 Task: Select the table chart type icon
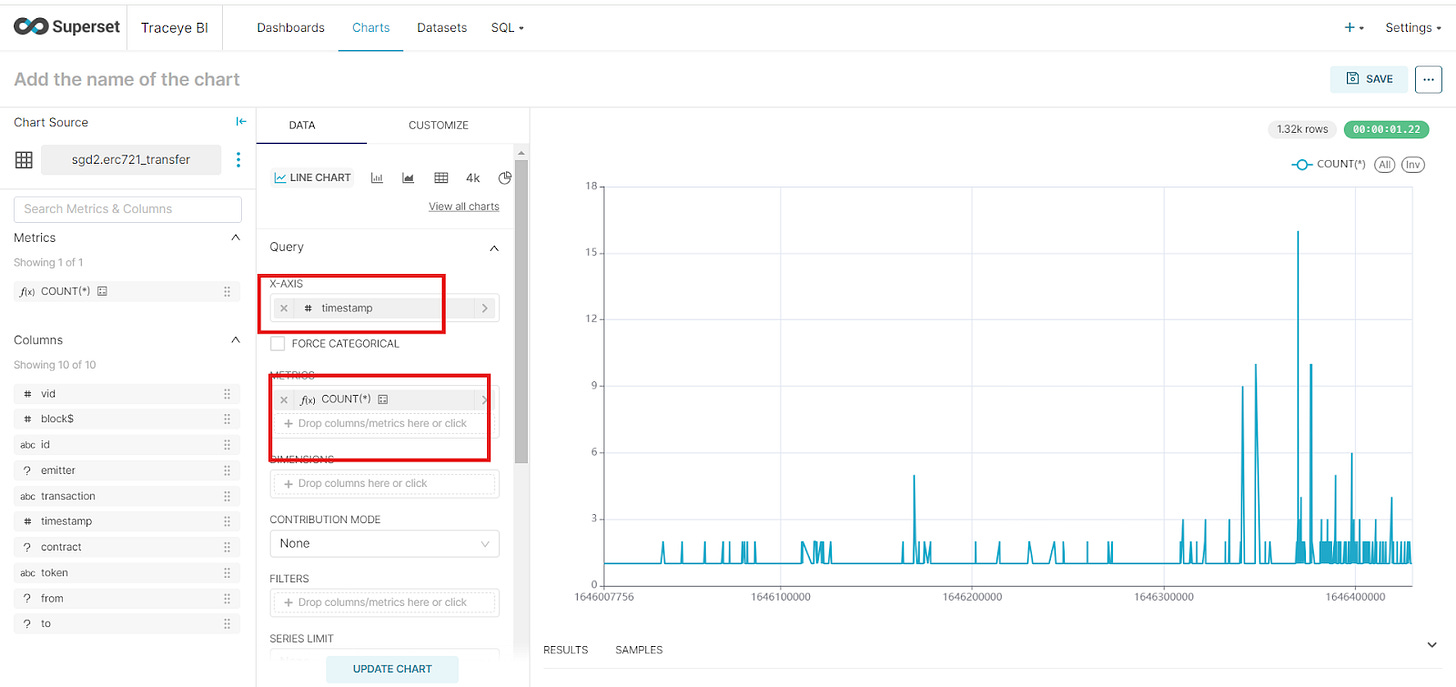[441, 178]
